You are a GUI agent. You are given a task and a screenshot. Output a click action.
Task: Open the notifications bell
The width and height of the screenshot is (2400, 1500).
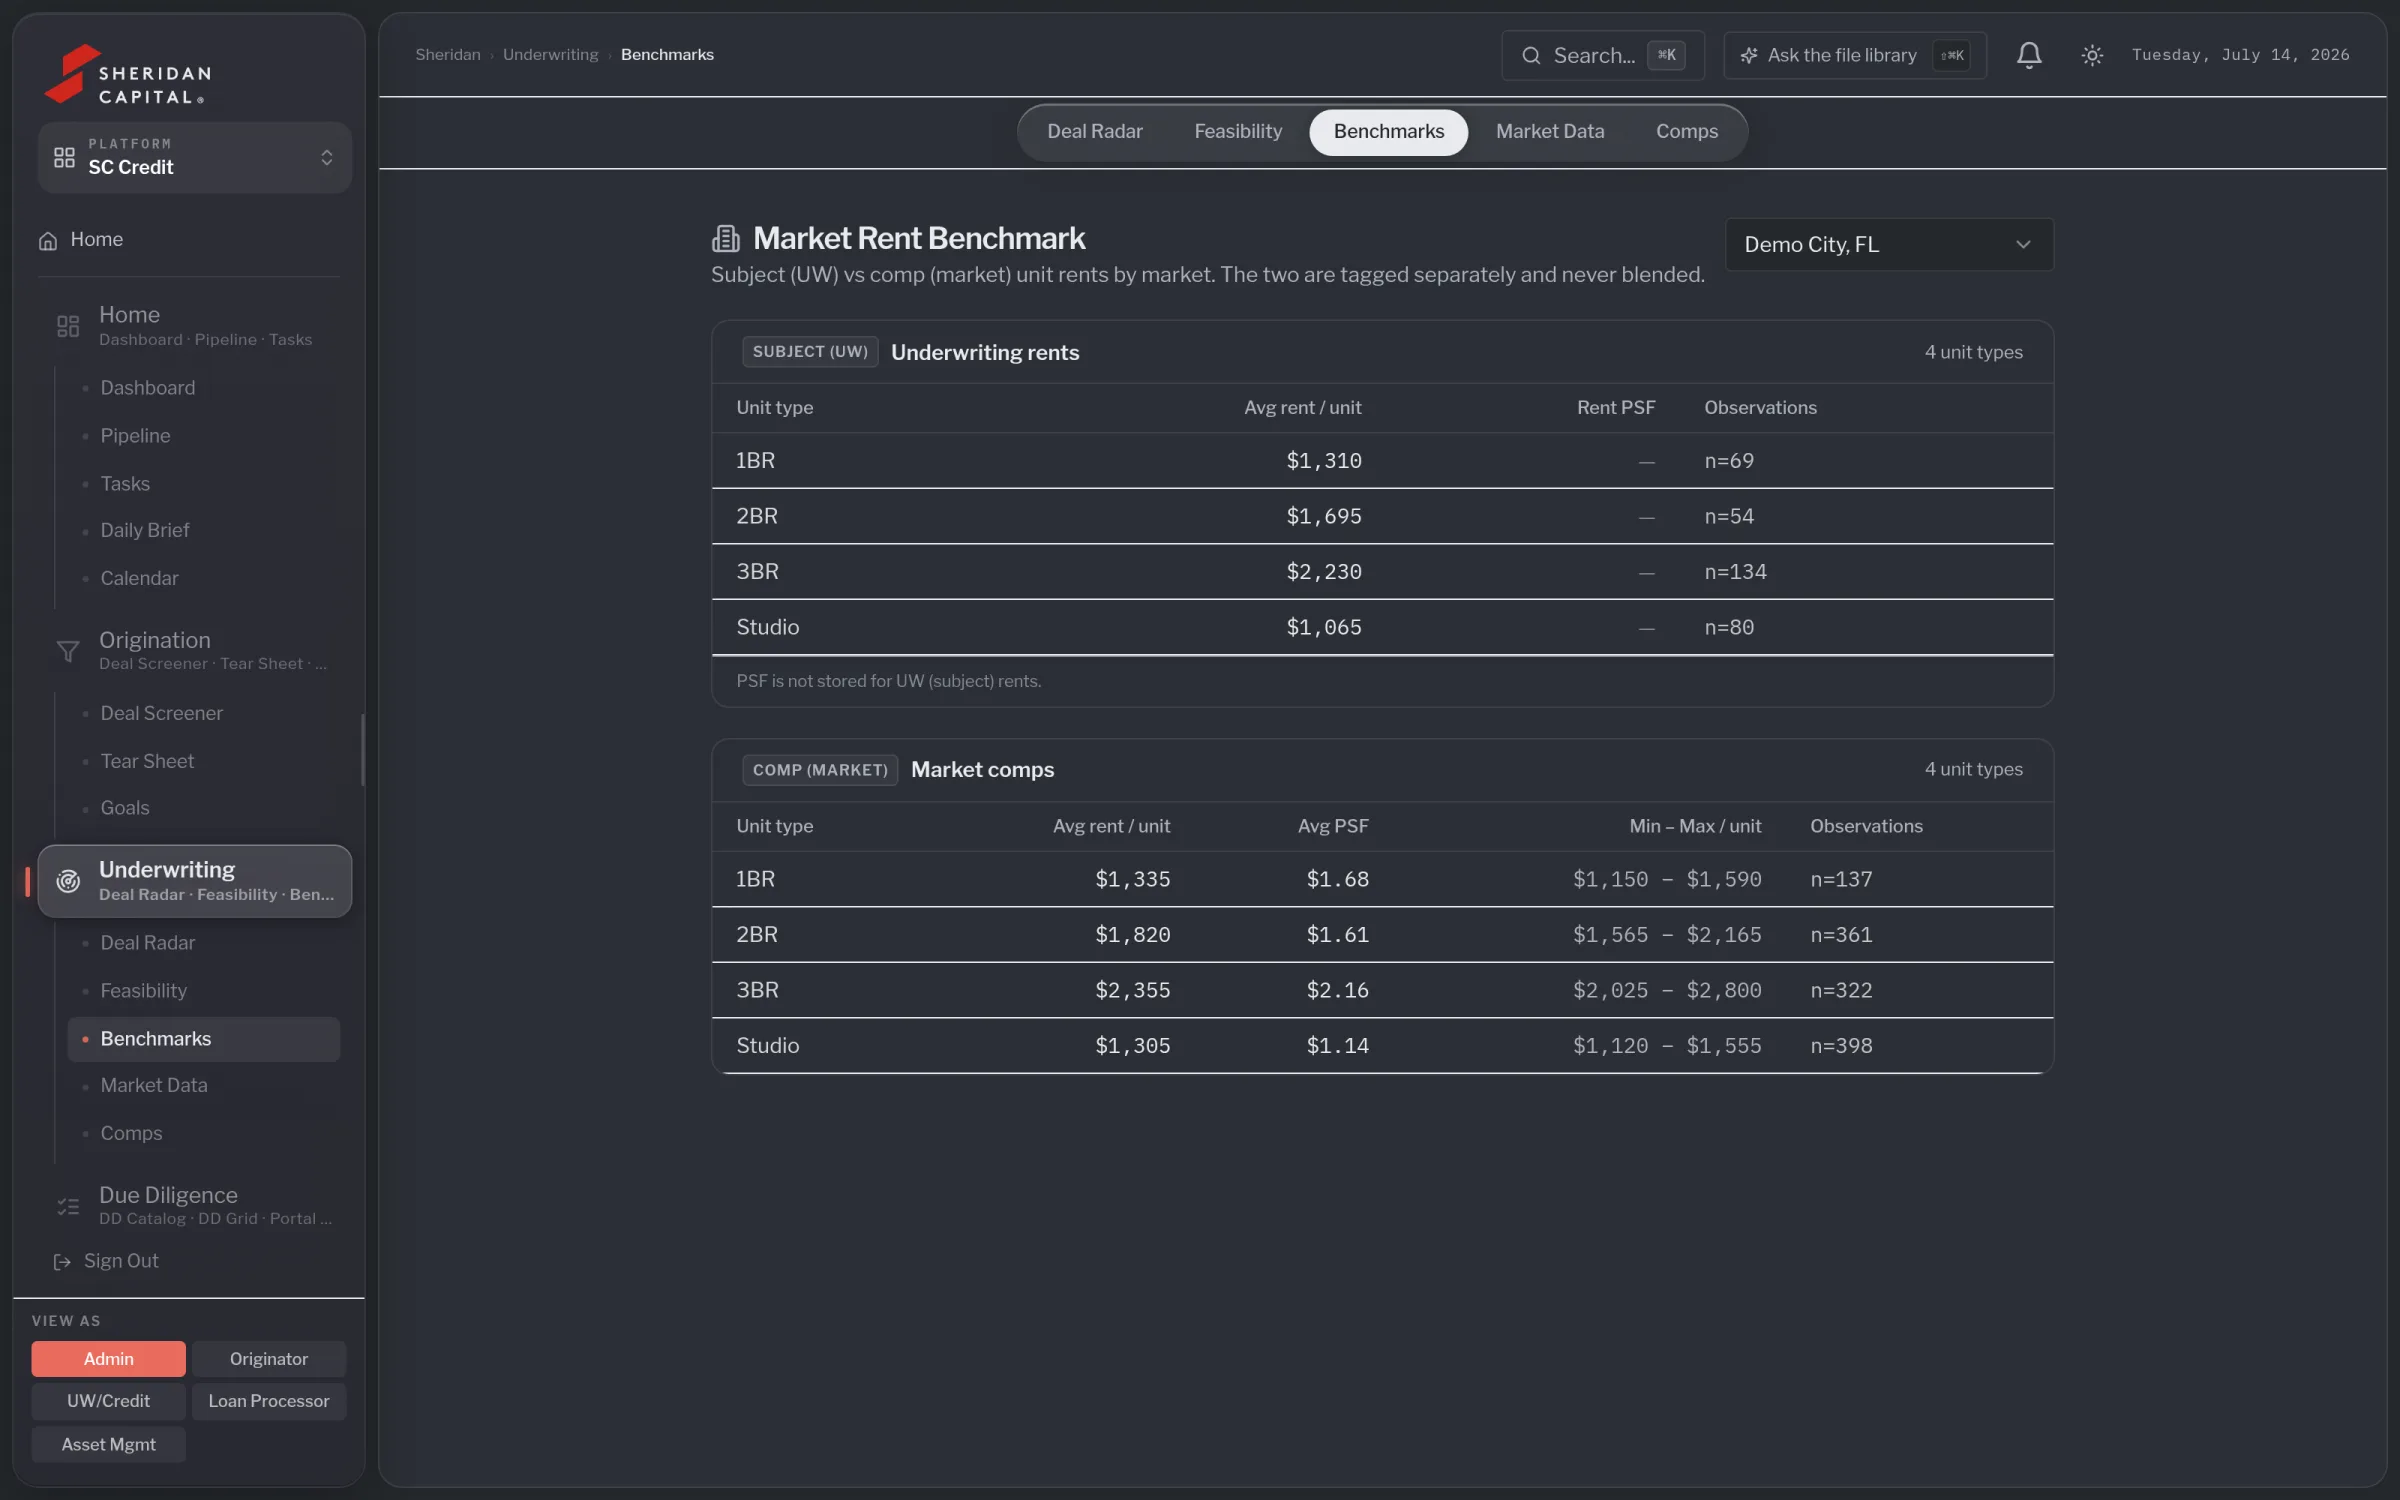click(2028, 55)
